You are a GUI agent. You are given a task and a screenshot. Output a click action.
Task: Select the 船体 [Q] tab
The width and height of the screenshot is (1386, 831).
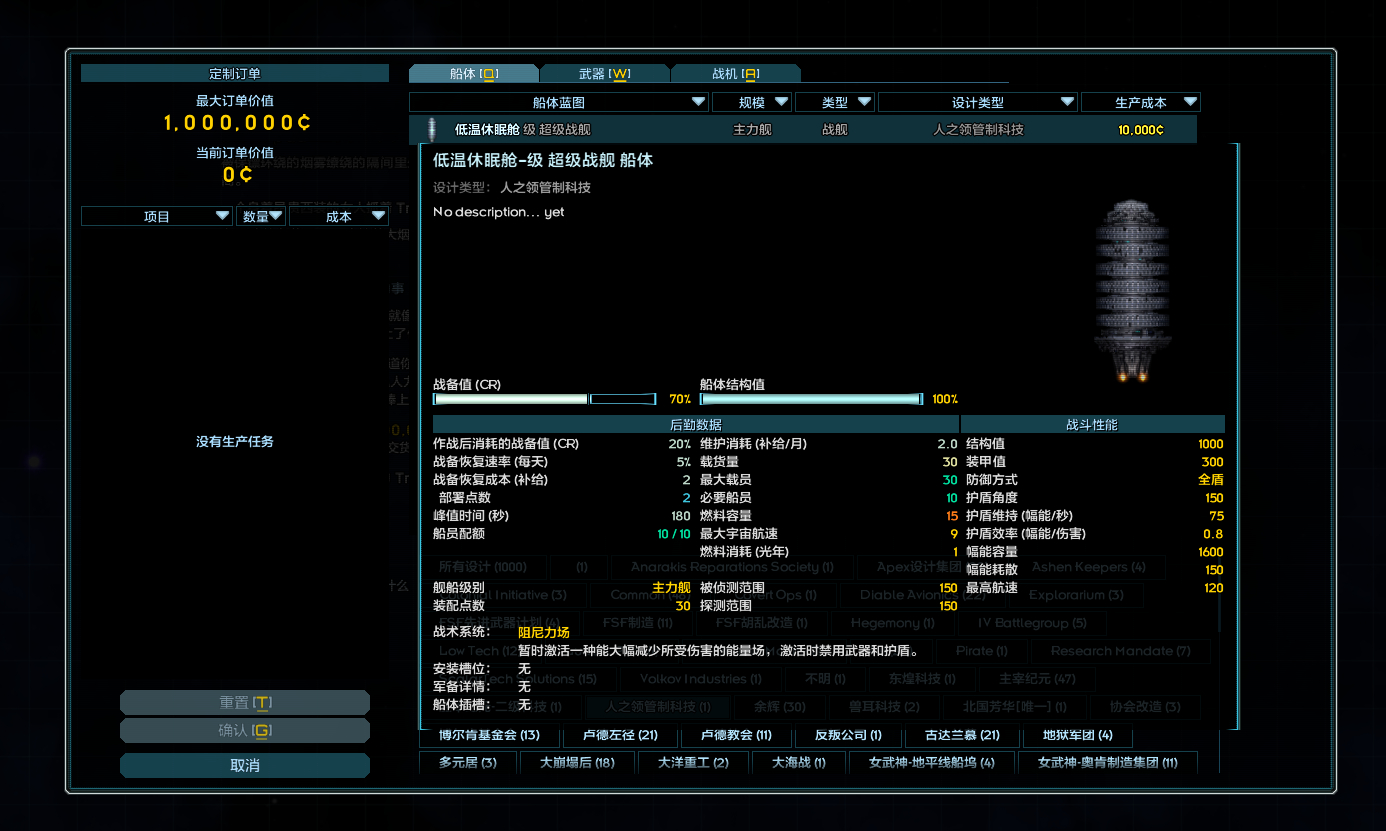pos(473,74)
